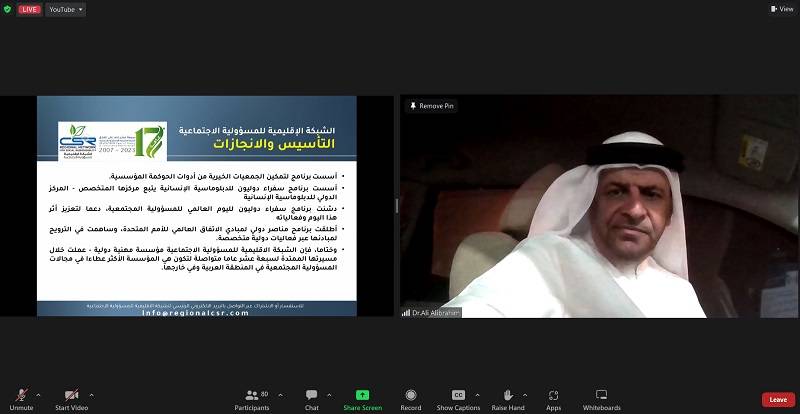This screenshot has height=414, width=800.
Task: Open the Participants panel
Action: pos(250,395)
